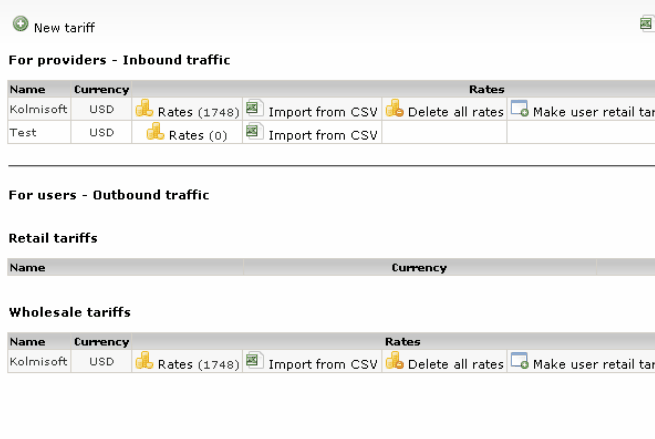Click CSV icon in wholesale Kolmisoft row

pyautogui.click(x=254, y=360)
